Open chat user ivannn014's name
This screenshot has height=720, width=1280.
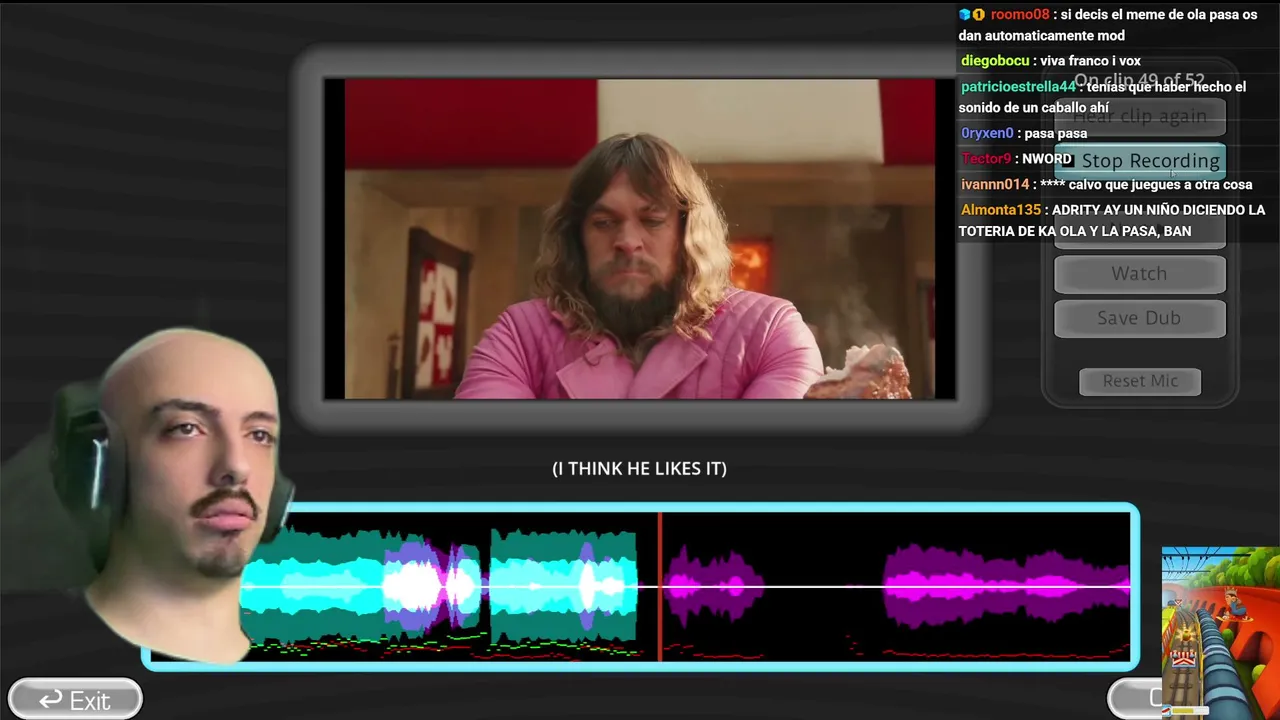pos(995,185)
